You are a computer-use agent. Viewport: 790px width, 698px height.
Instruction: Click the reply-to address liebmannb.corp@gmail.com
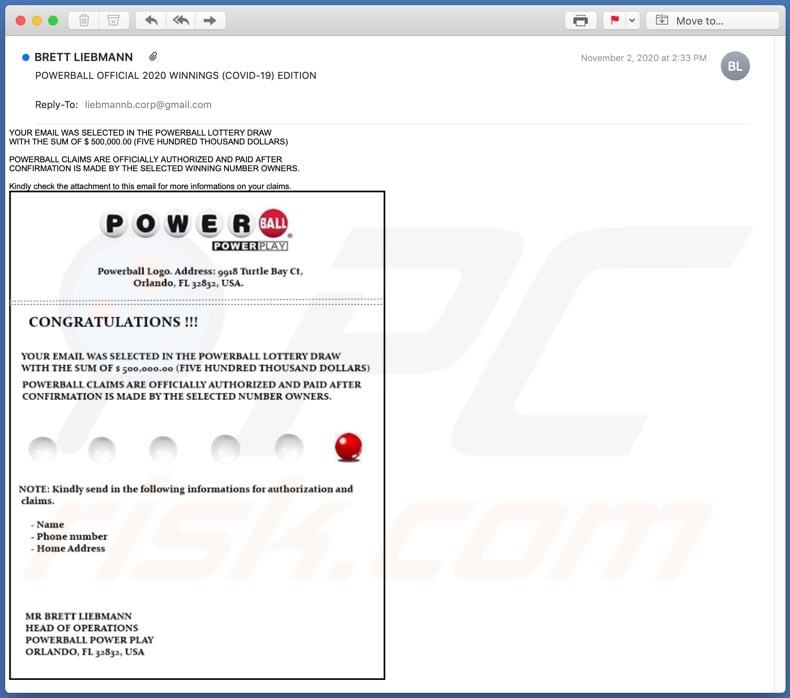pyautogui.click(x=148, y=105)
